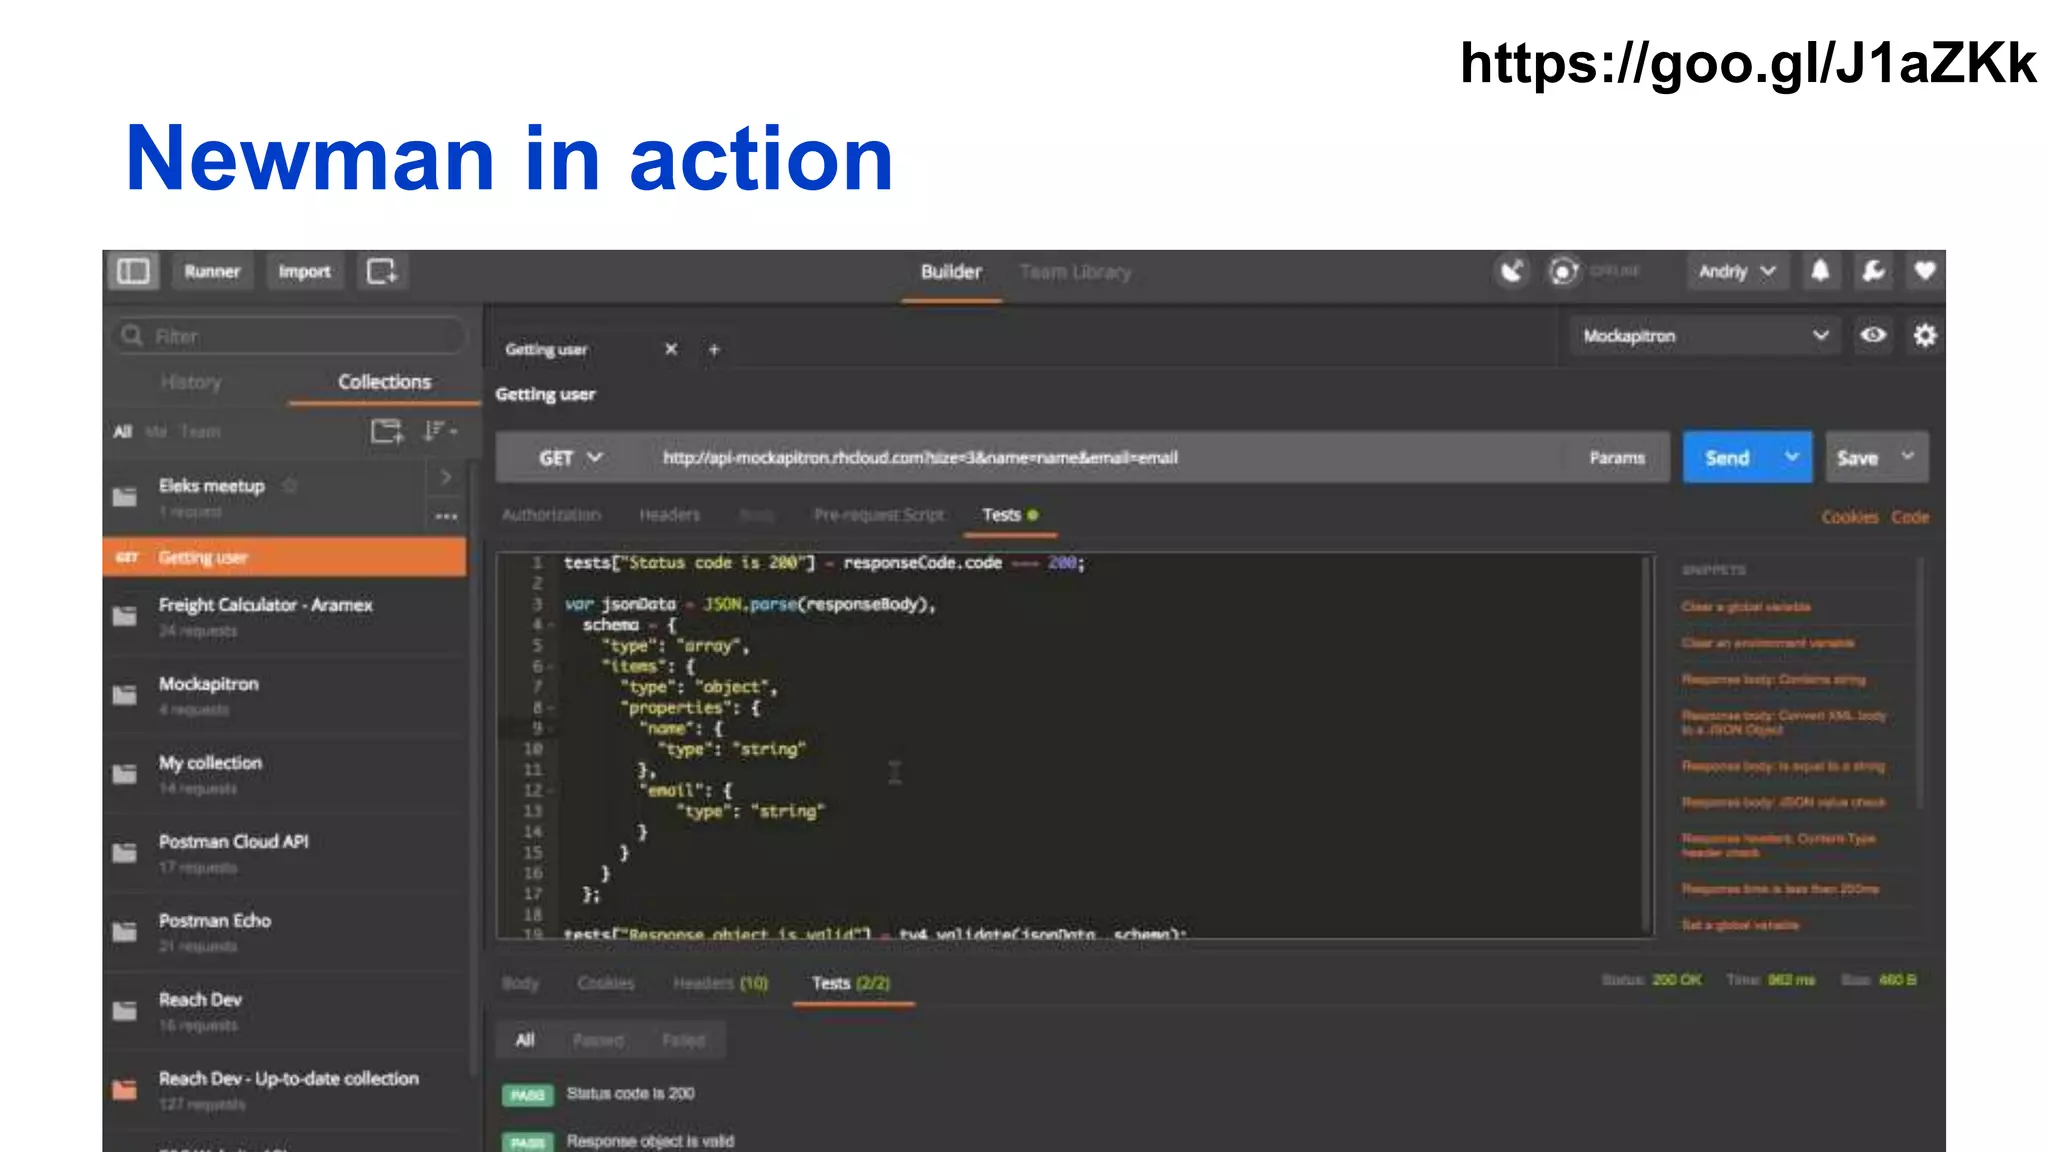Open Reach Dev - Up-to-date collection
This screenshot has width=2048, height=1152.
285,1090
